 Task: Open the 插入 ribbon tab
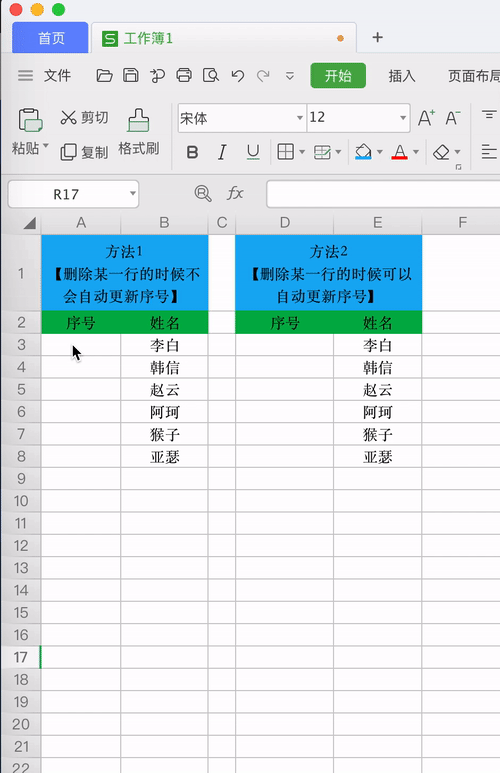point(402,76)
